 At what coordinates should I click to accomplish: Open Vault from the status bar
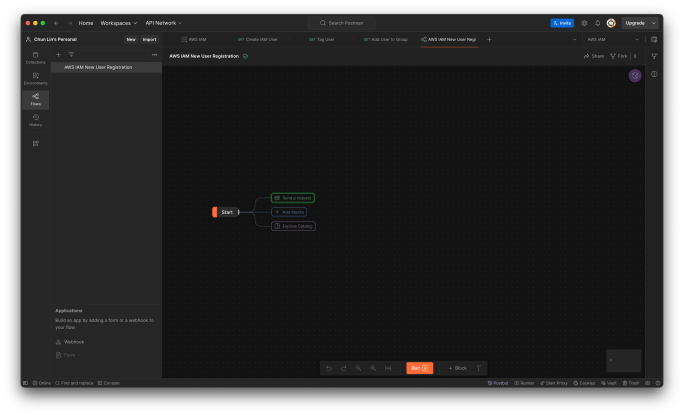point(609,383)
